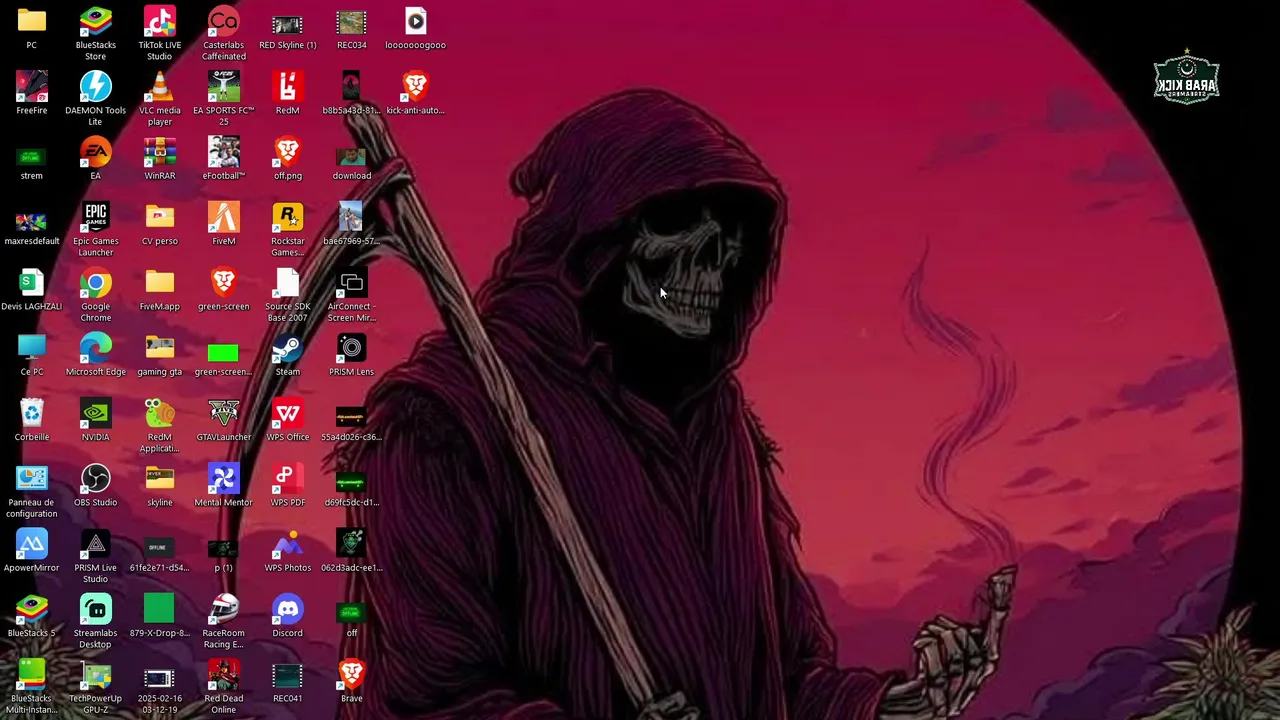Viewport: 1280px width, 720px height.
Task: Launch the Discord shortcut
Action: coord(287,610)
